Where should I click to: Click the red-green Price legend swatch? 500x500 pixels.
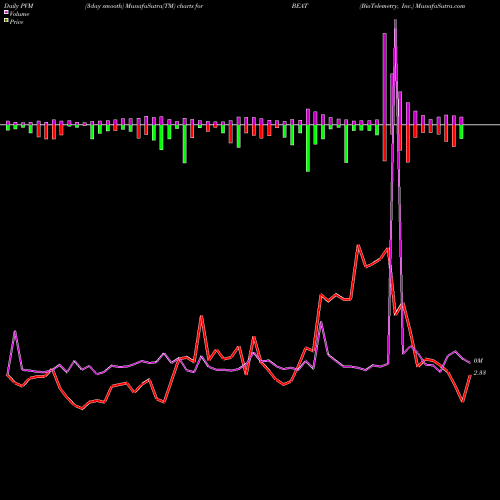(x=6, y=20)
